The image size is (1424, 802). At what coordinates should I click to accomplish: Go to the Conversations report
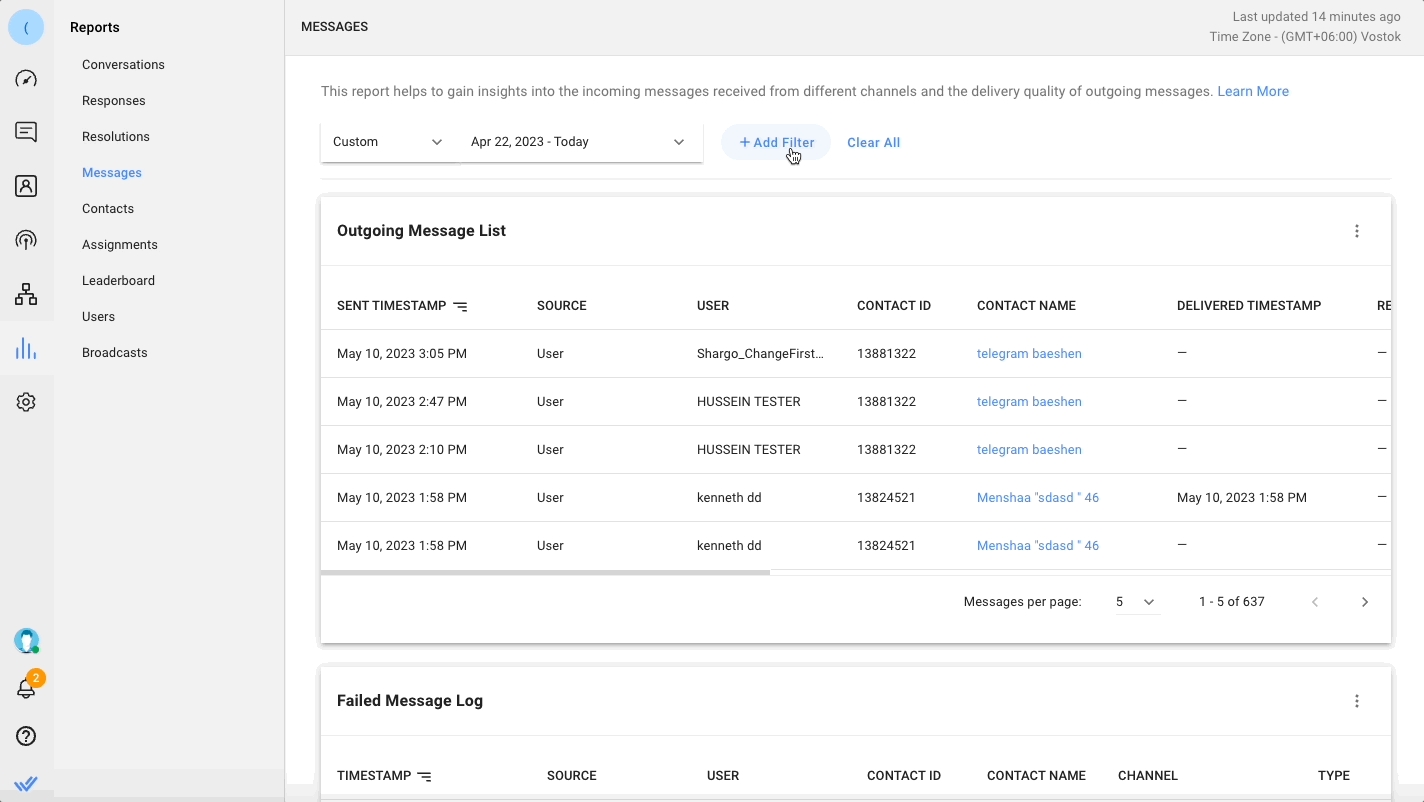tap(123, 65)
